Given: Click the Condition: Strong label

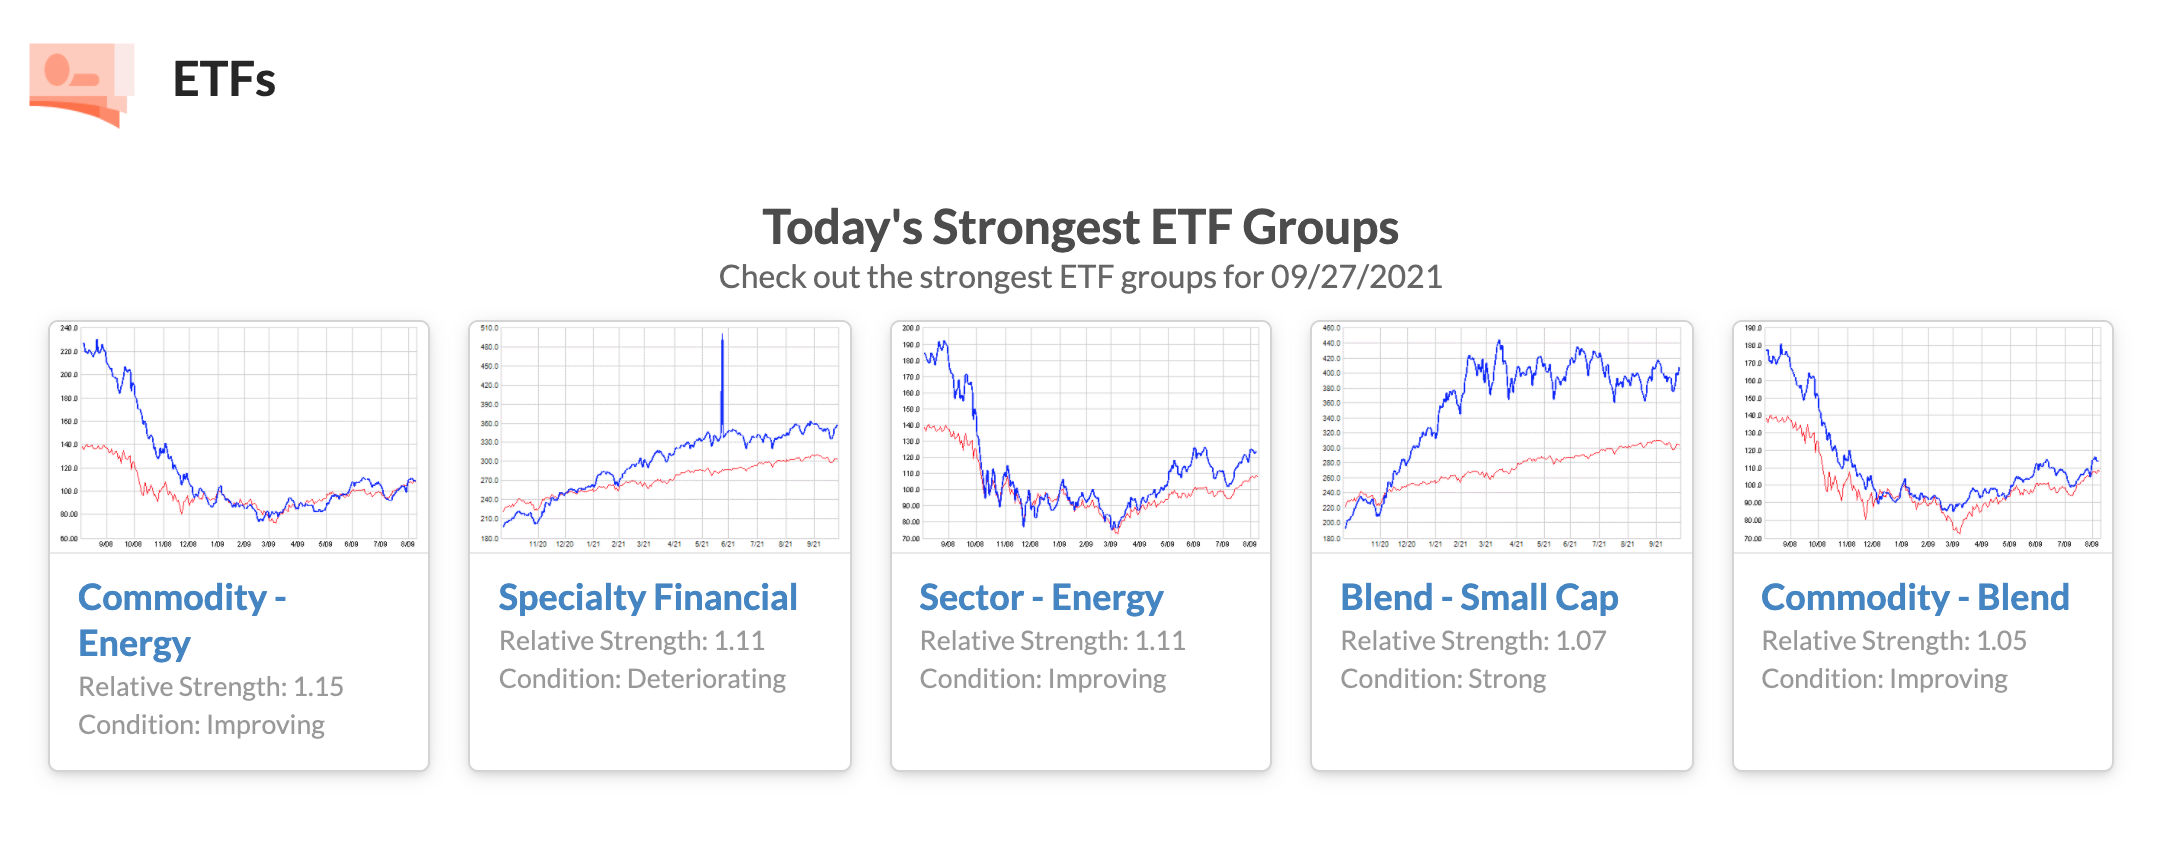Looking at the screenshot, I should [1443, 679].
